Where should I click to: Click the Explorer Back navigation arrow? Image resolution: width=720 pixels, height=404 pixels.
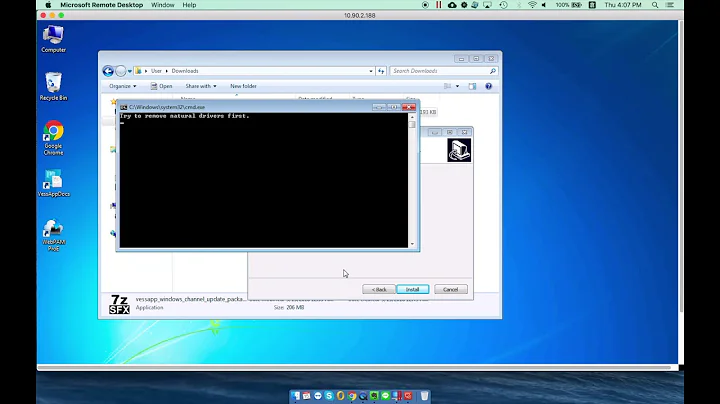click(108, 71)
